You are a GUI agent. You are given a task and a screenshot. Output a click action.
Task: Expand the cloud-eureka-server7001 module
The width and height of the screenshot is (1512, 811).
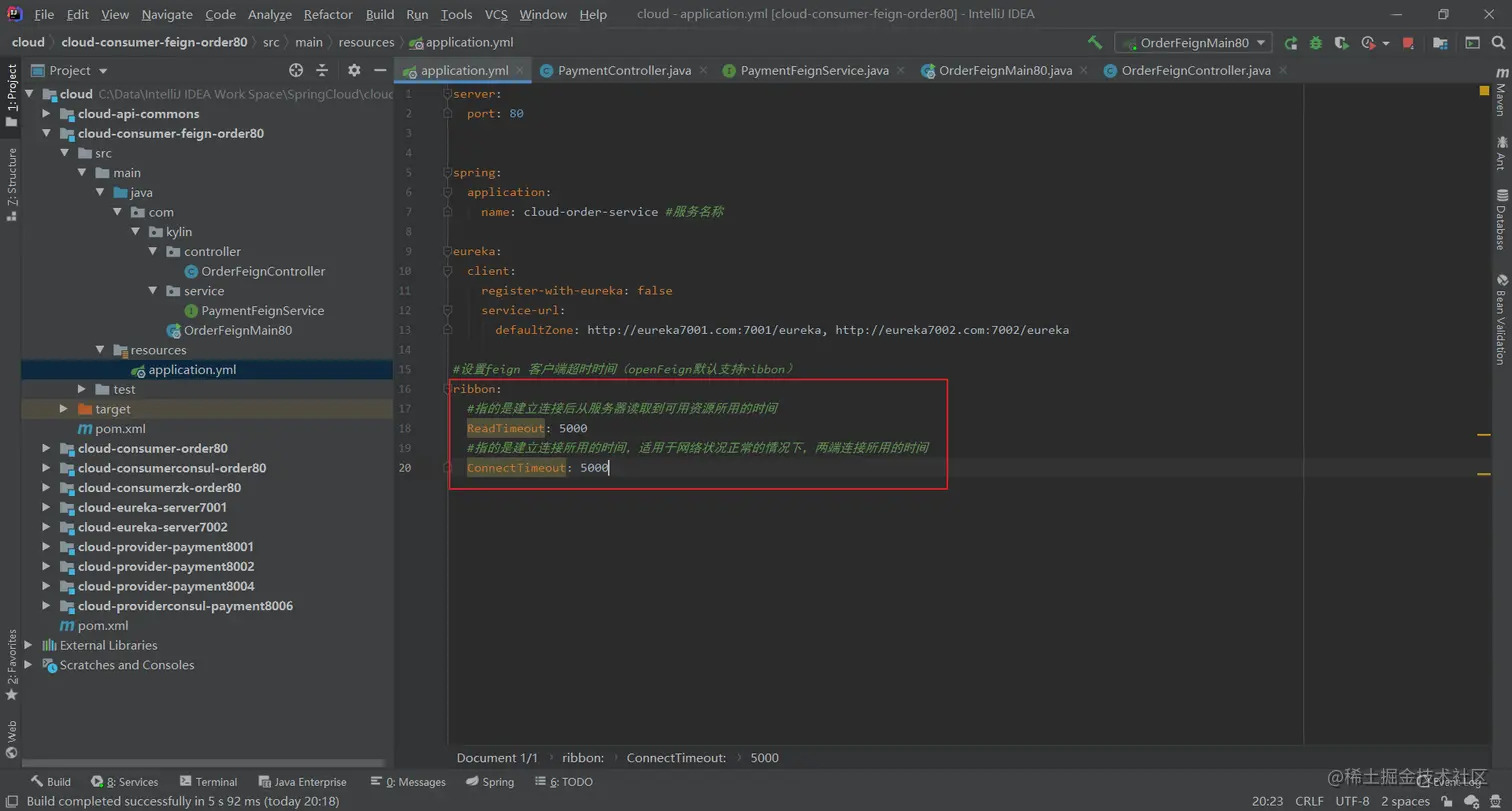coord(46,507)
